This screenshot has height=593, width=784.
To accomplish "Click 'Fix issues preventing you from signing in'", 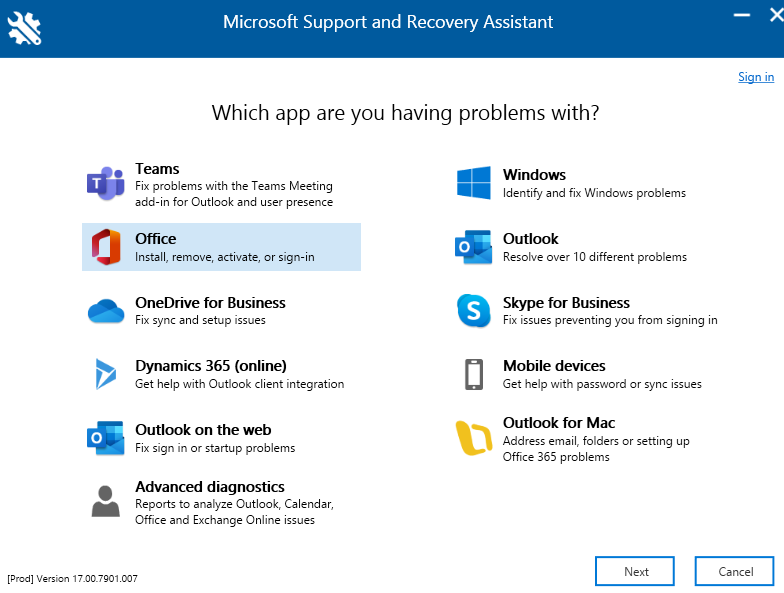I will (610, 320).
